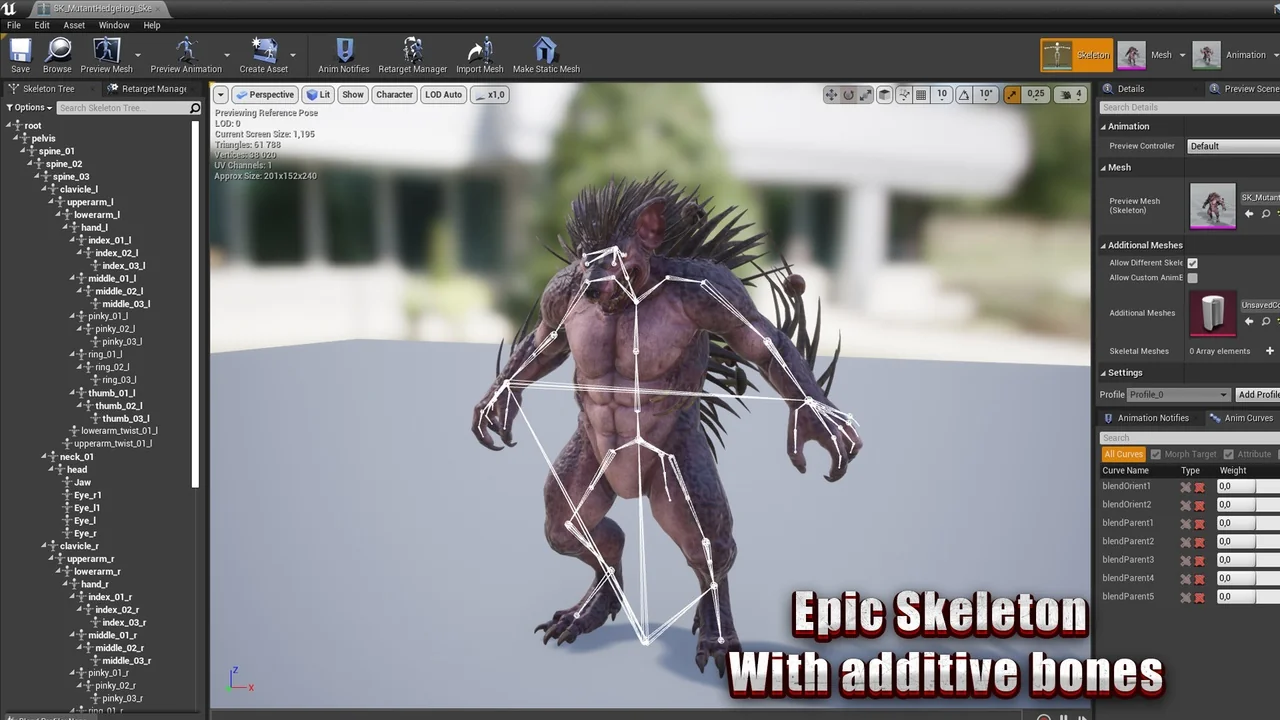Click the Lit view mode button
The height and width of the screenshot is (720, 1280).
click(318, 95)
